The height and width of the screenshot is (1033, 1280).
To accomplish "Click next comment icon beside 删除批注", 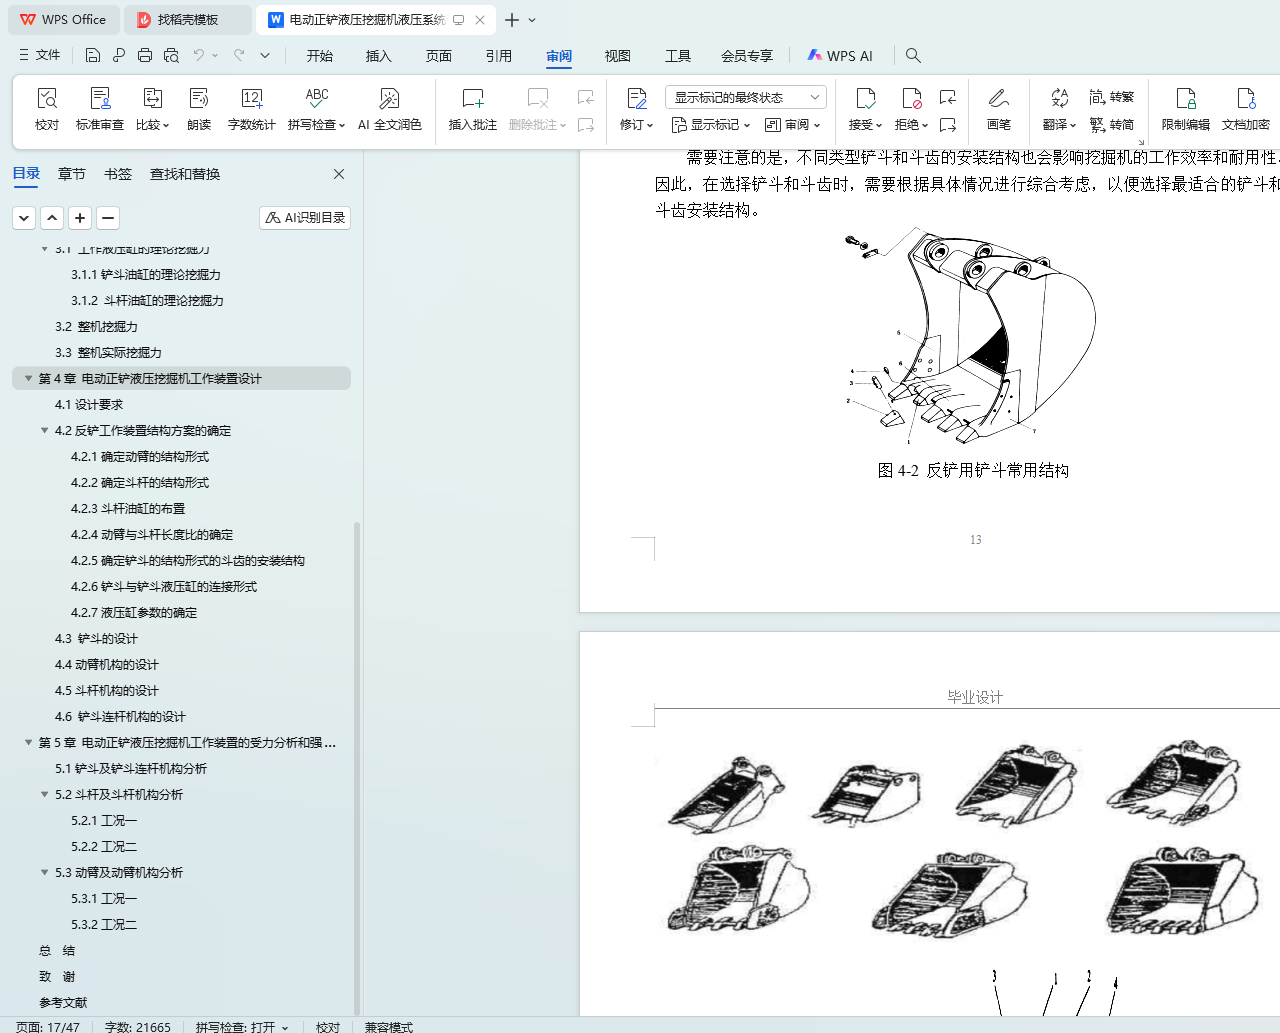I will (x=586, y=125).
